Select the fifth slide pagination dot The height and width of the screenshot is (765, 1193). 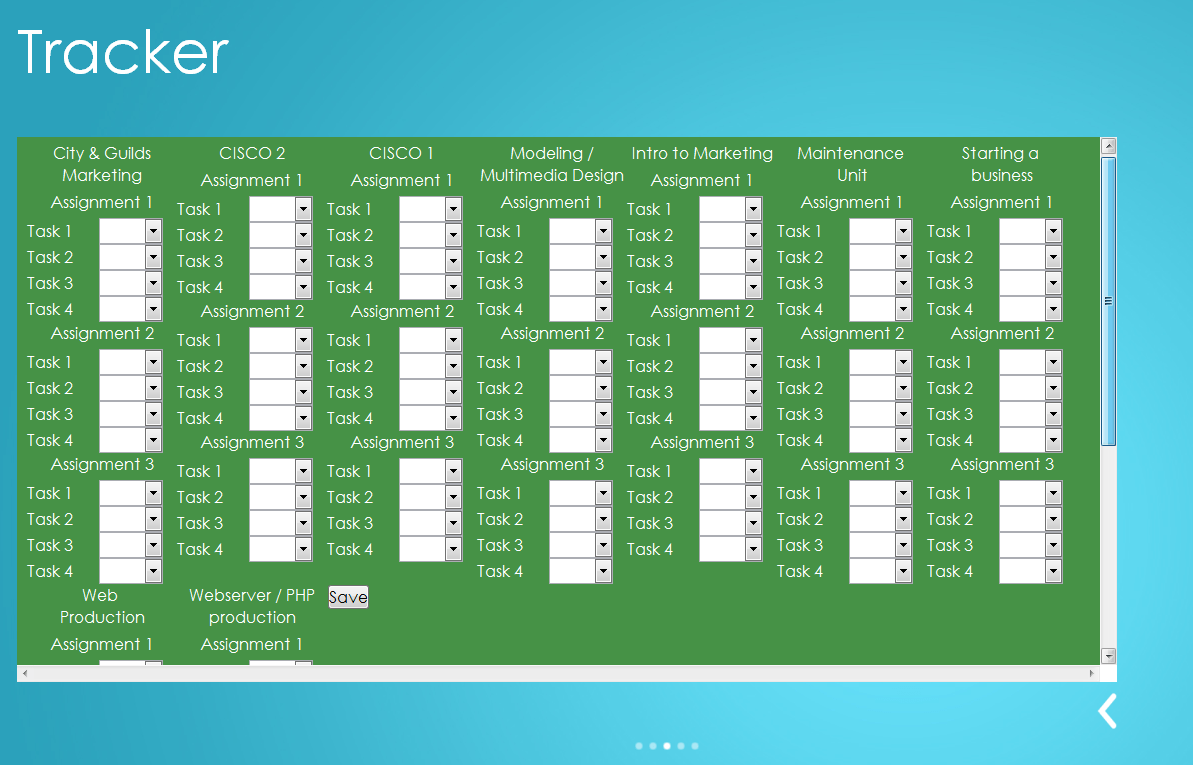(695, 746)
